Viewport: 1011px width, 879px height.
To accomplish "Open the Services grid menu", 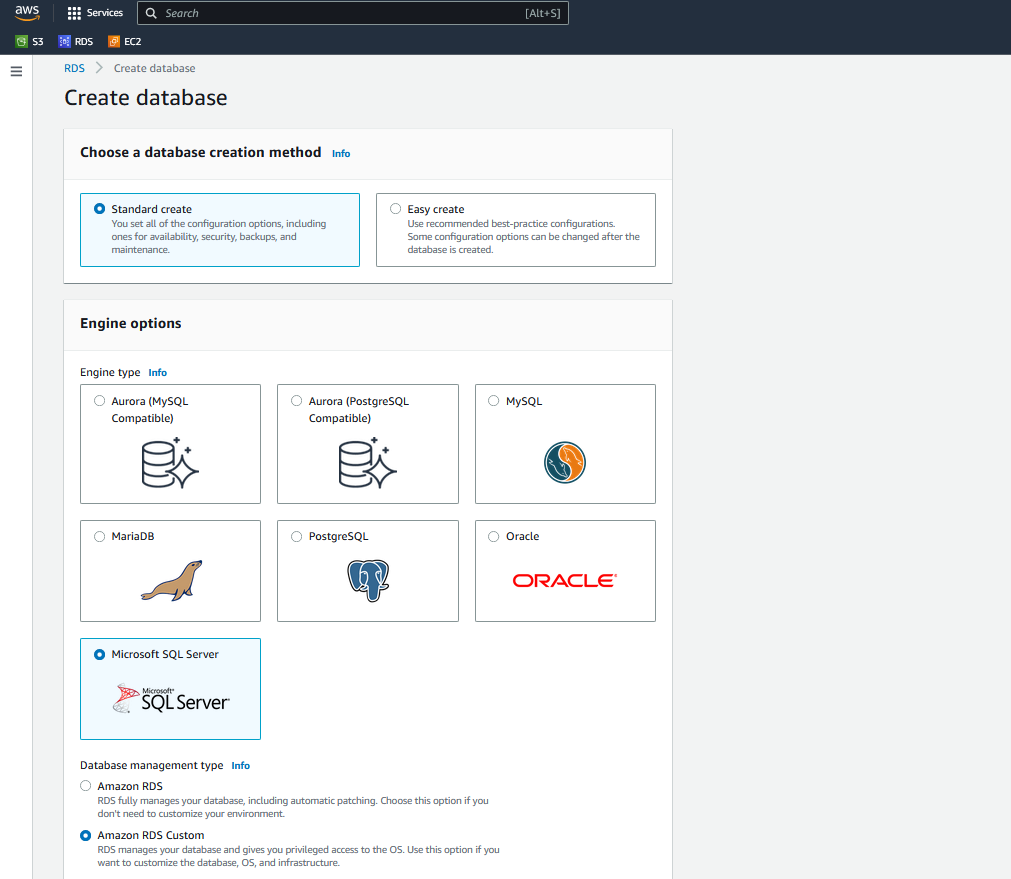I will (74, 13).
